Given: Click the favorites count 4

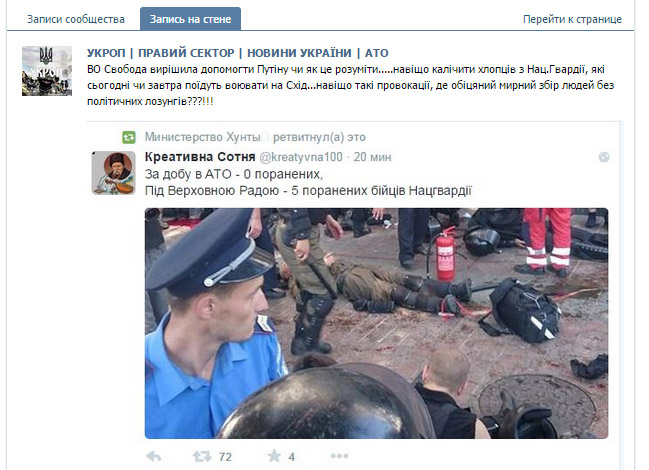Looking at the screenshot, I should [292, 457].
